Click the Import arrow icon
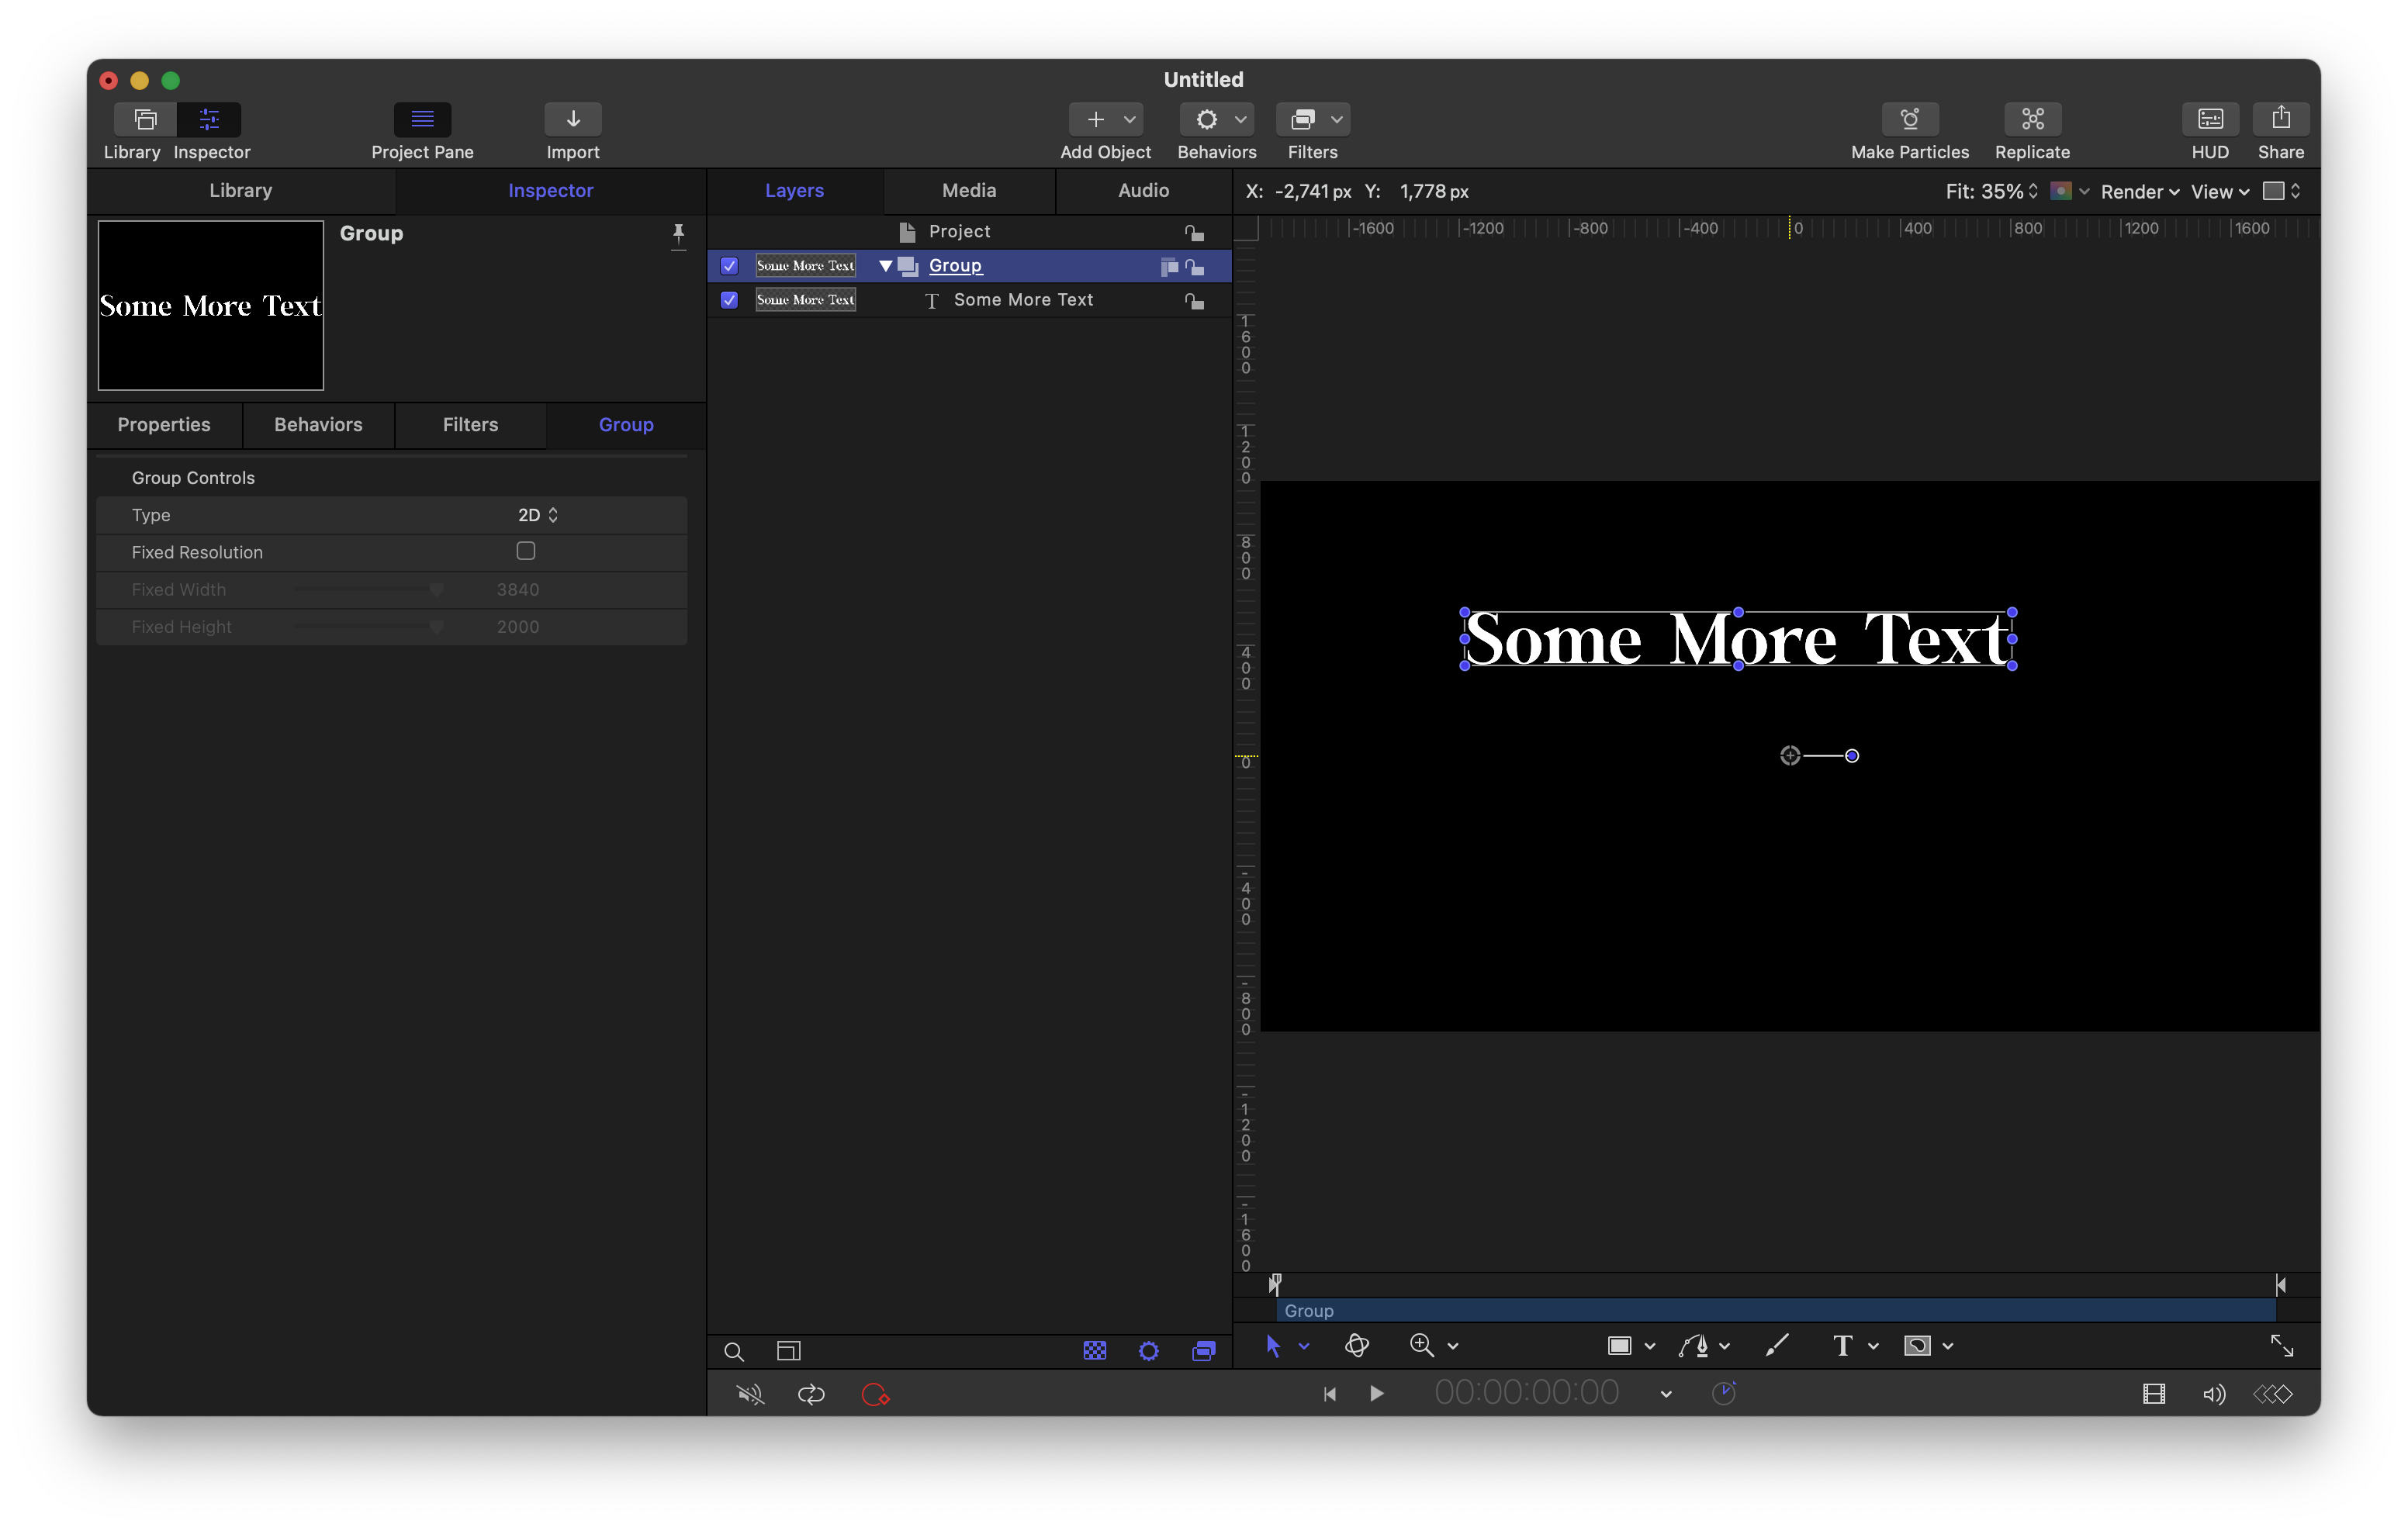This screenshot has width=2408, height=1531. pos(573,119)
